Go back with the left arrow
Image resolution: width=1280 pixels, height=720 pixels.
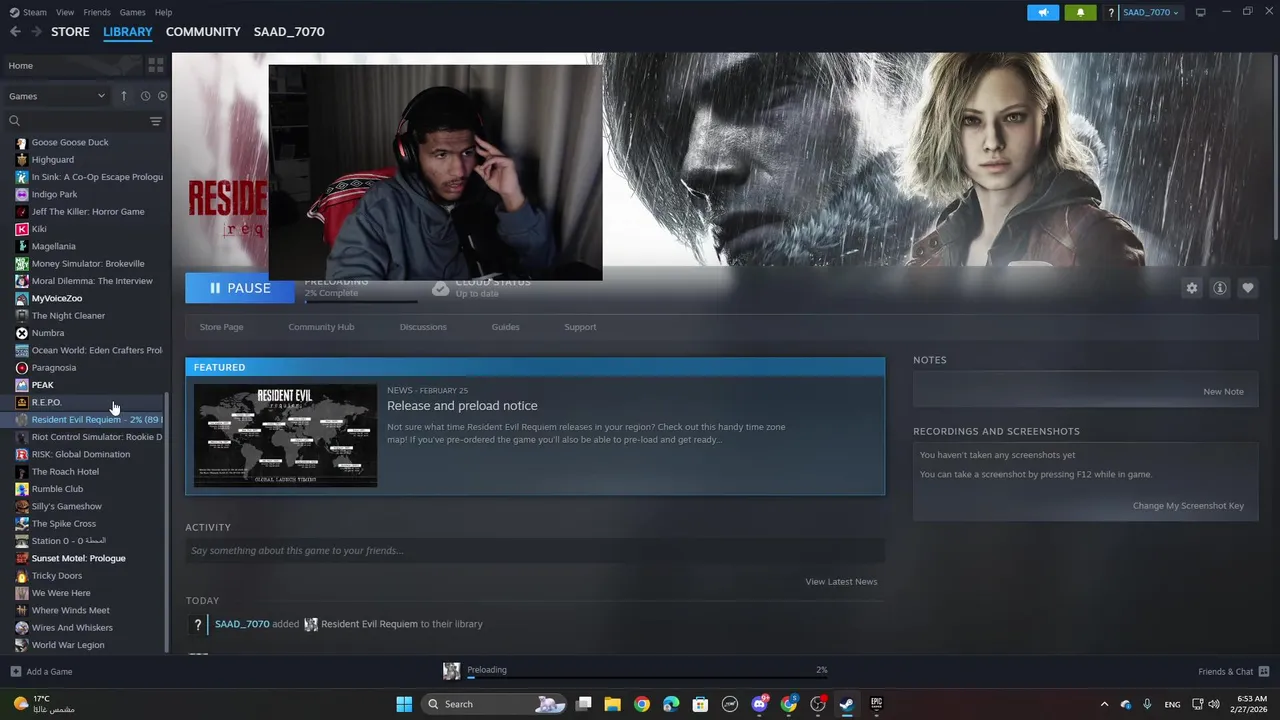click(x=15, y=32)
